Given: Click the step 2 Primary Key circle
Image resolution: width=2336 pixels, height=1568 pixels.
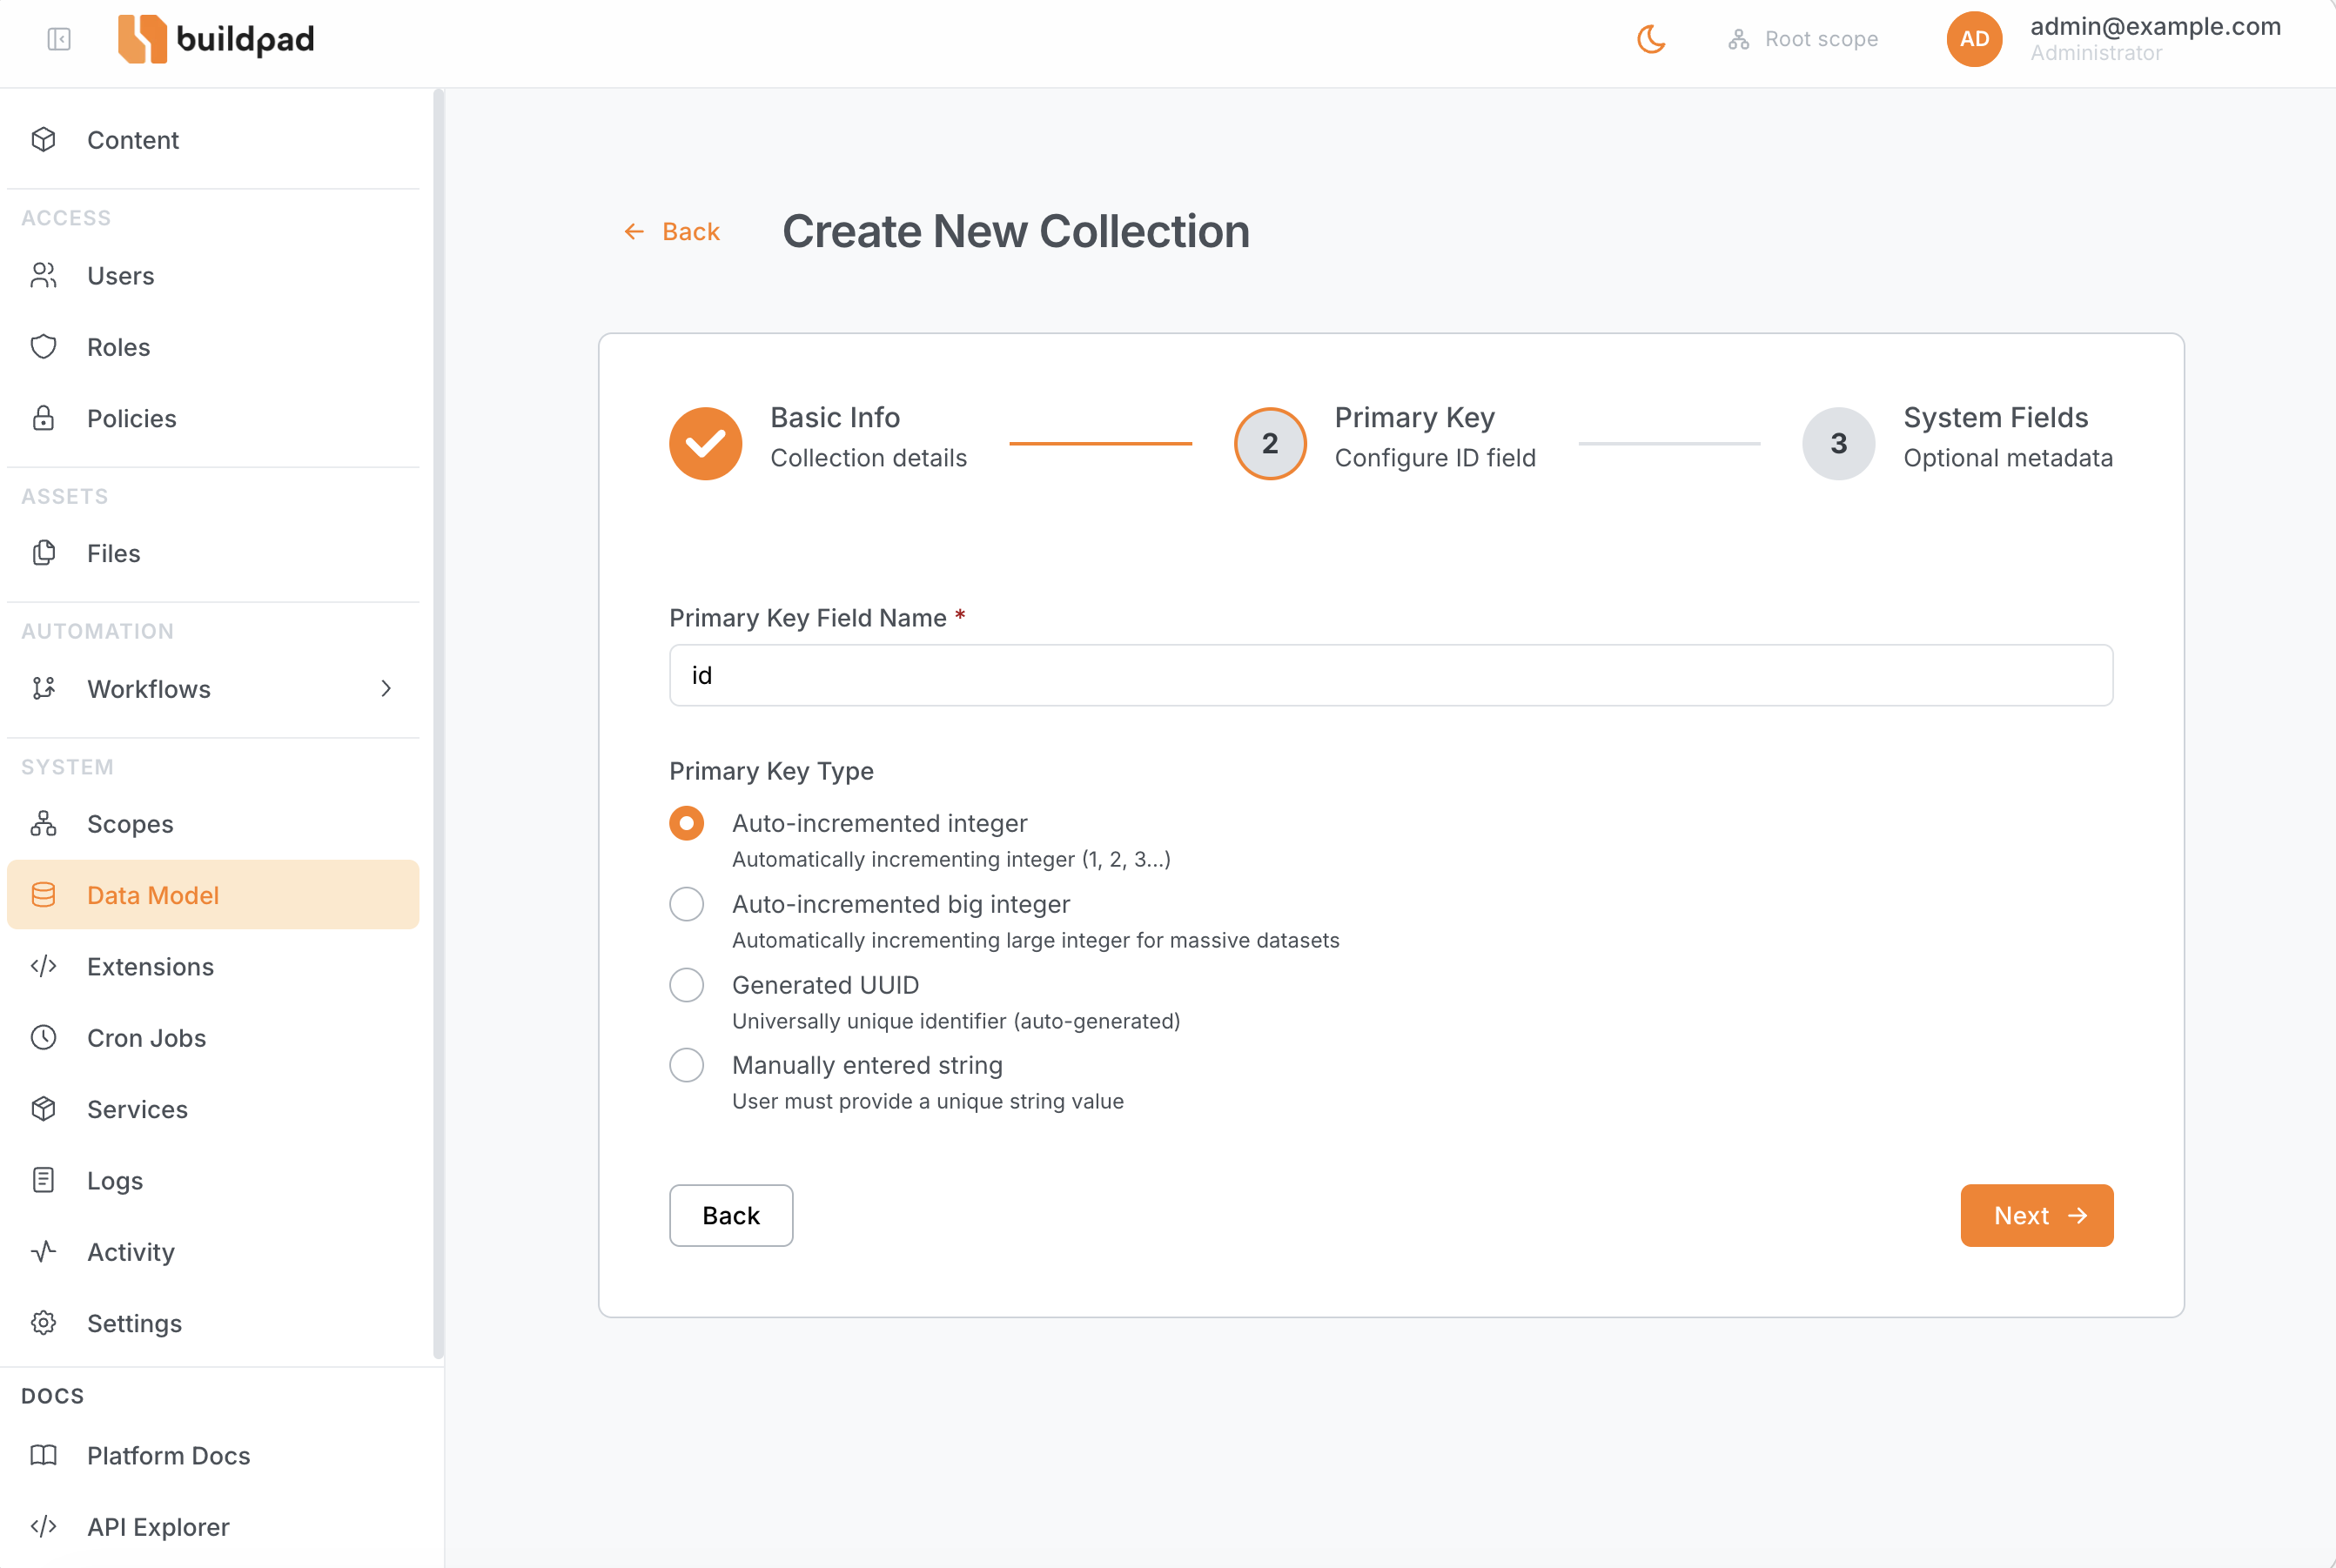Looking at the screenshot, I should (x=1270, y=443).
